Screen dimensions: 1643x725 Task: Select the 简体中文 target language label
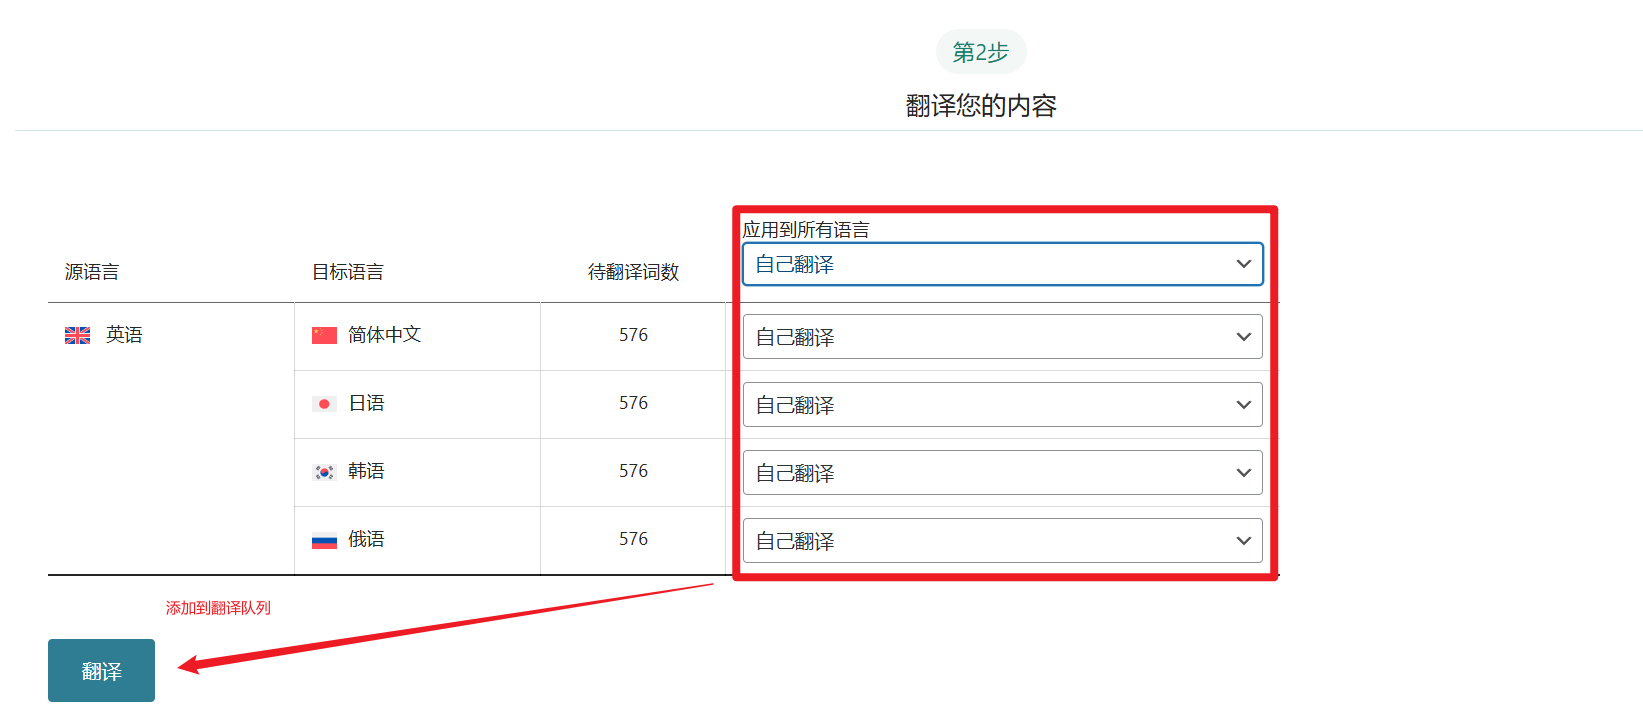click(x=384, y=335)
